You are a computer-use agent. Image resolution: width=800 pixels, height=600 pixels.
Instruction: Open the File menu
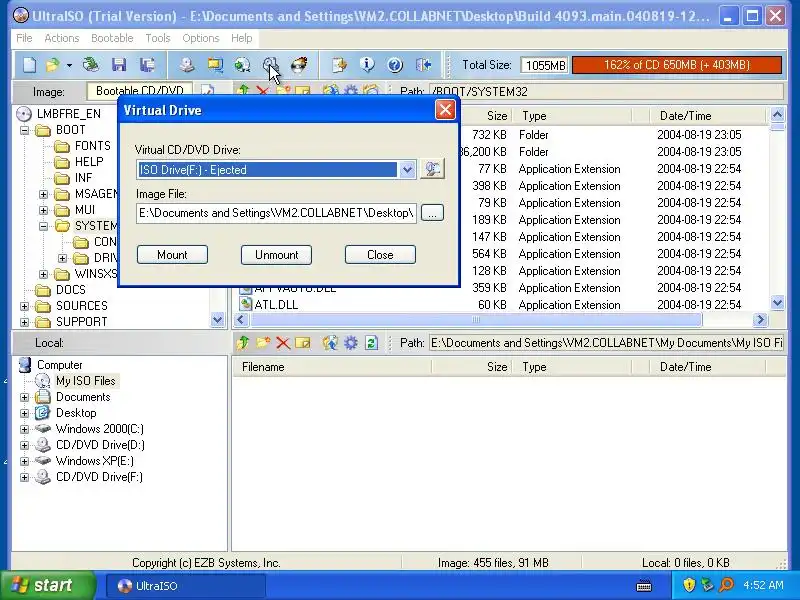(x=24, y=38)
